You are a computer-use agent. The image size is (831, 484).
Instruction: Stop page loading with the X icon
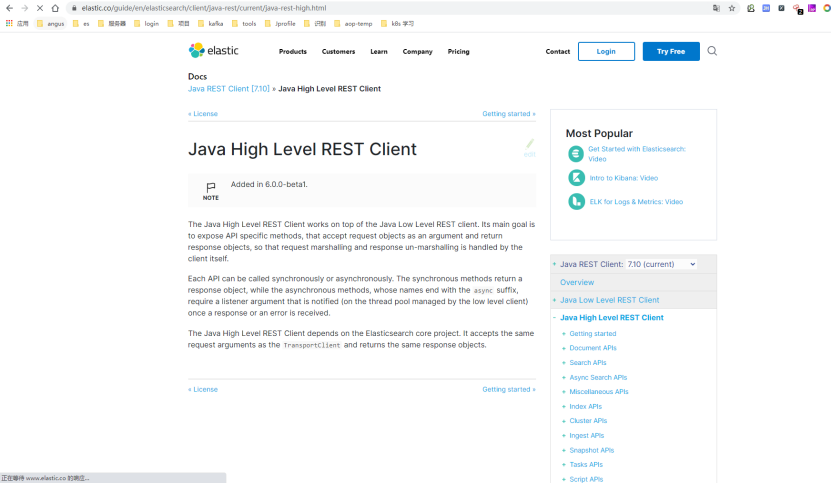[x=40, y=8]
